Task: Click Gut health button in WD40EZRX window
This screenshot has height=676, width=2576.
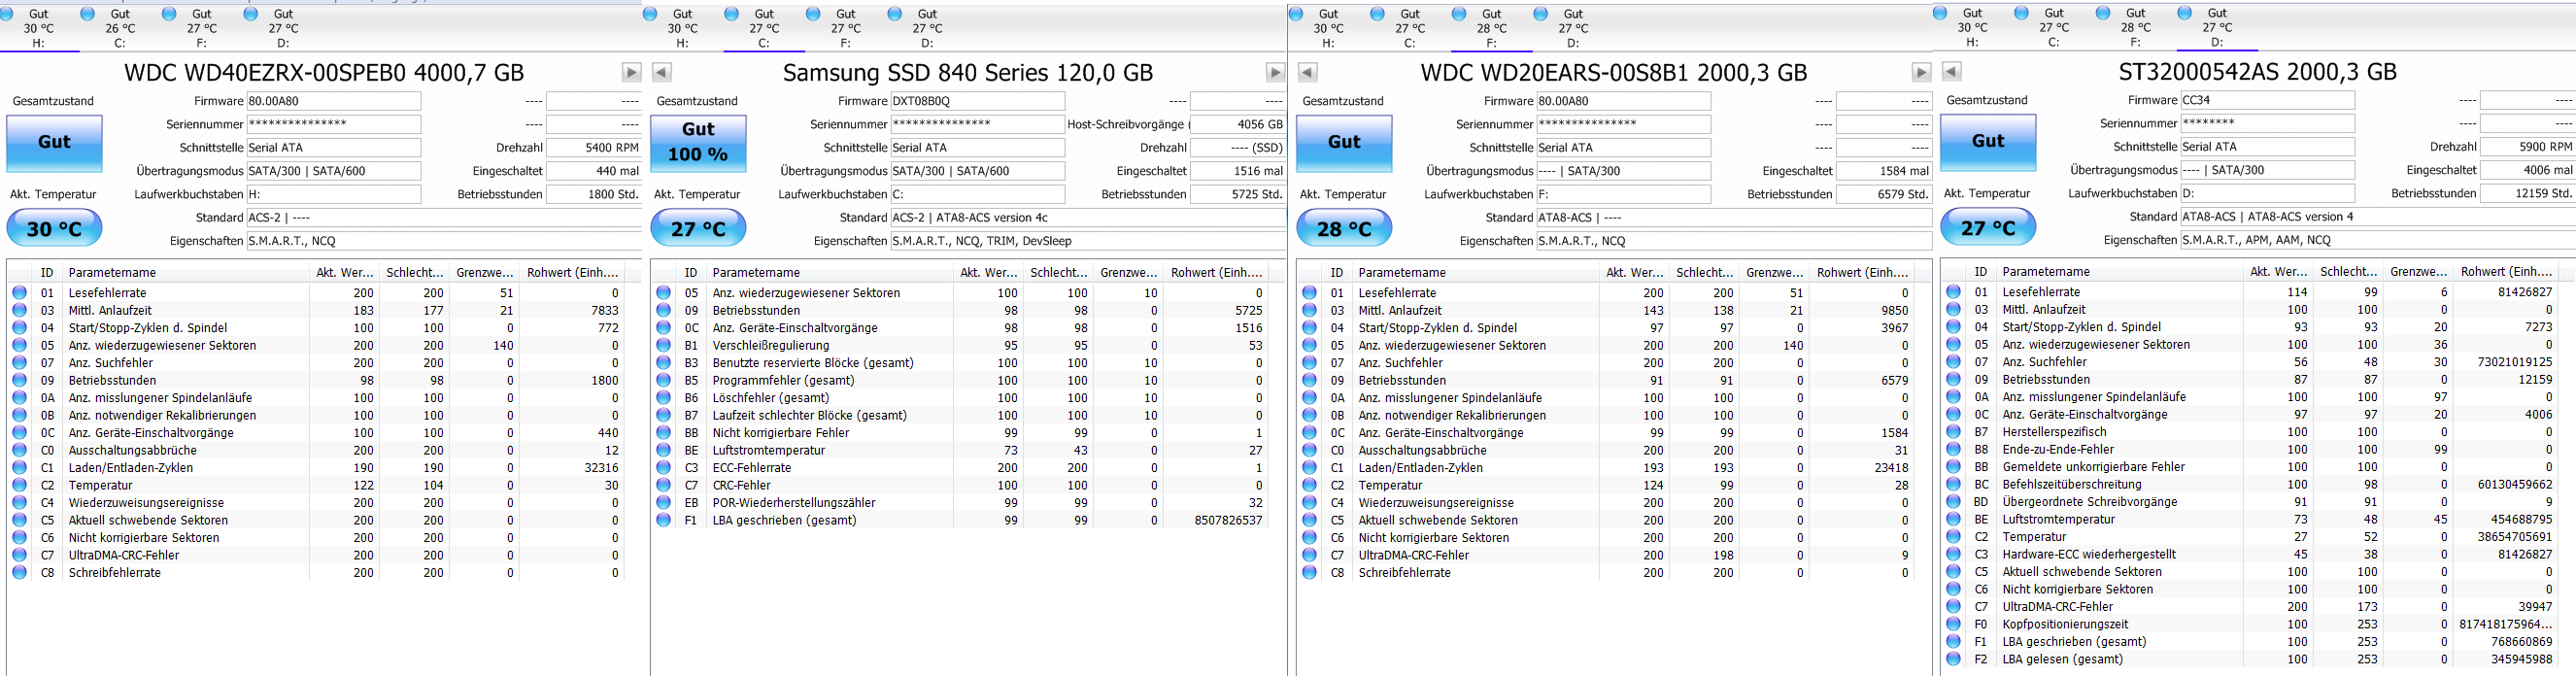Action: [x=54, y=143]
